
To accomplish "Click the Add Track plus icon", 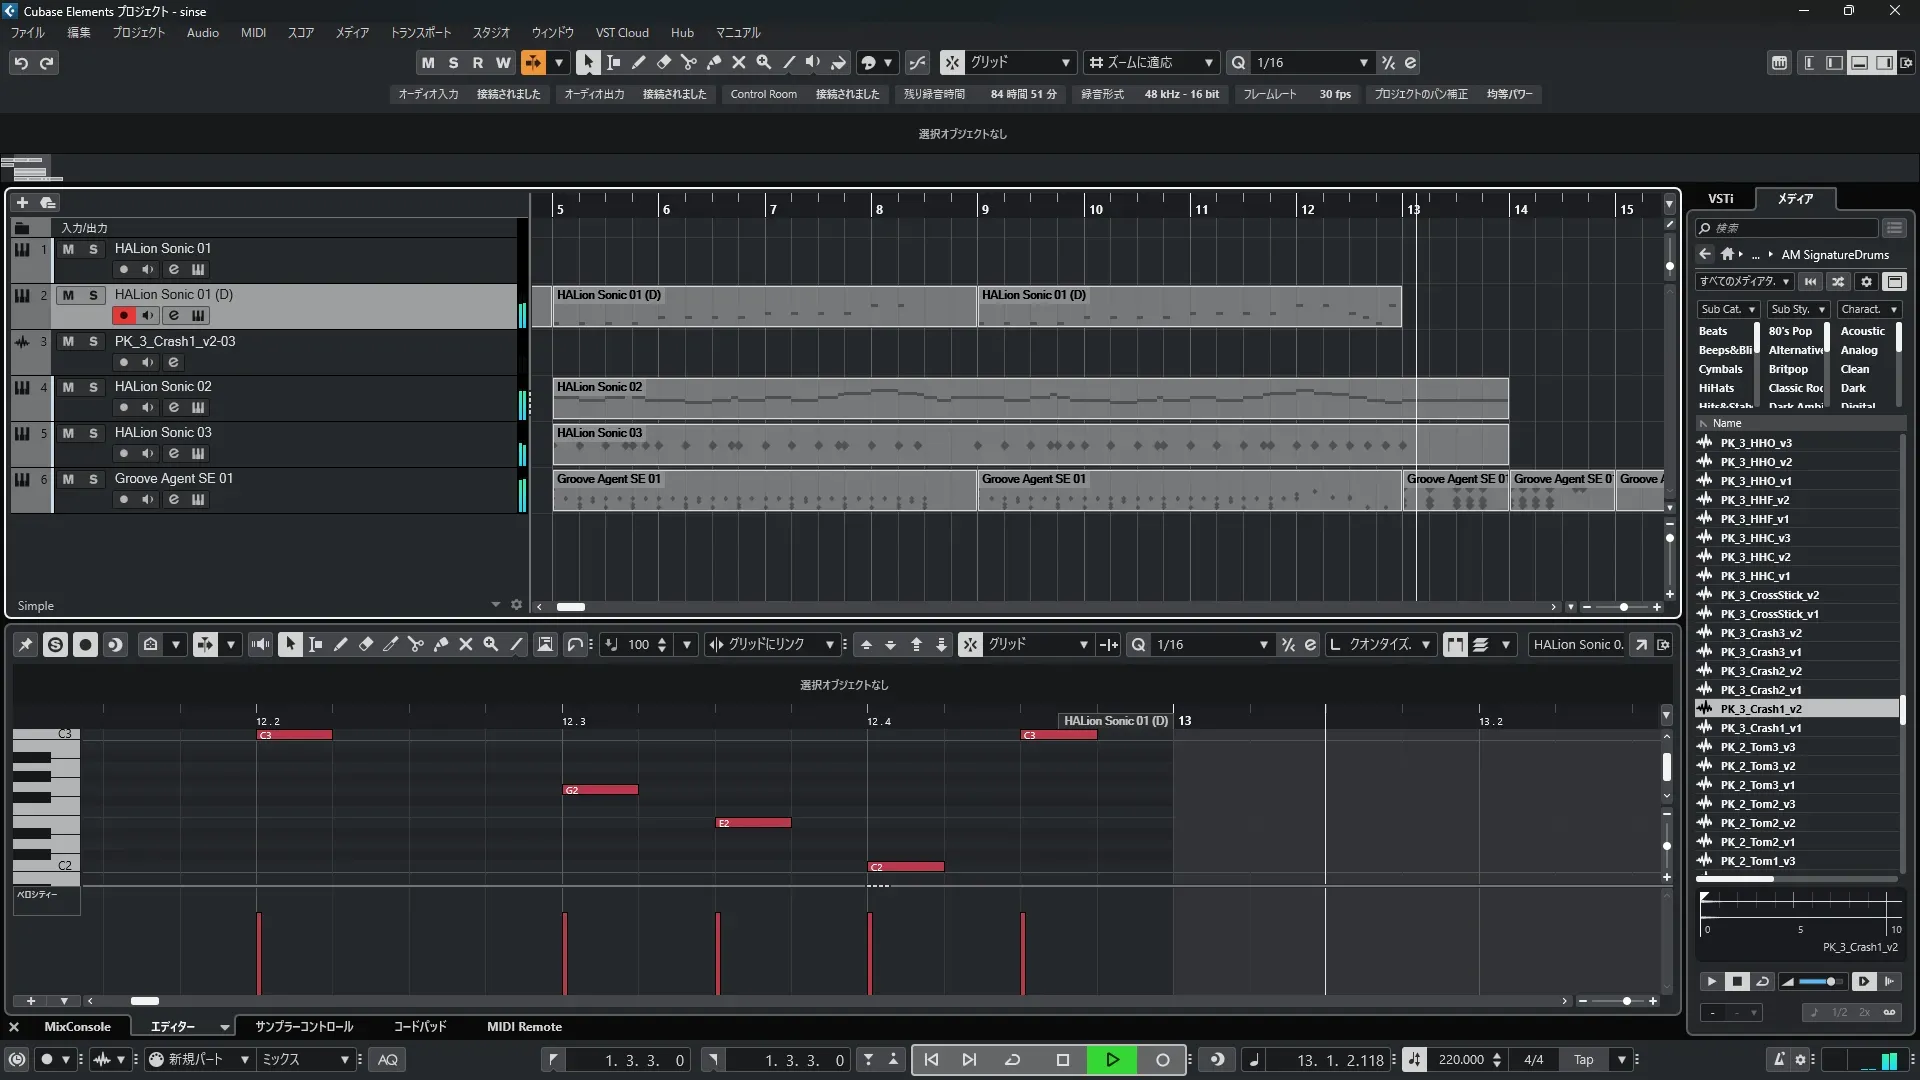I will coord(22,203).
